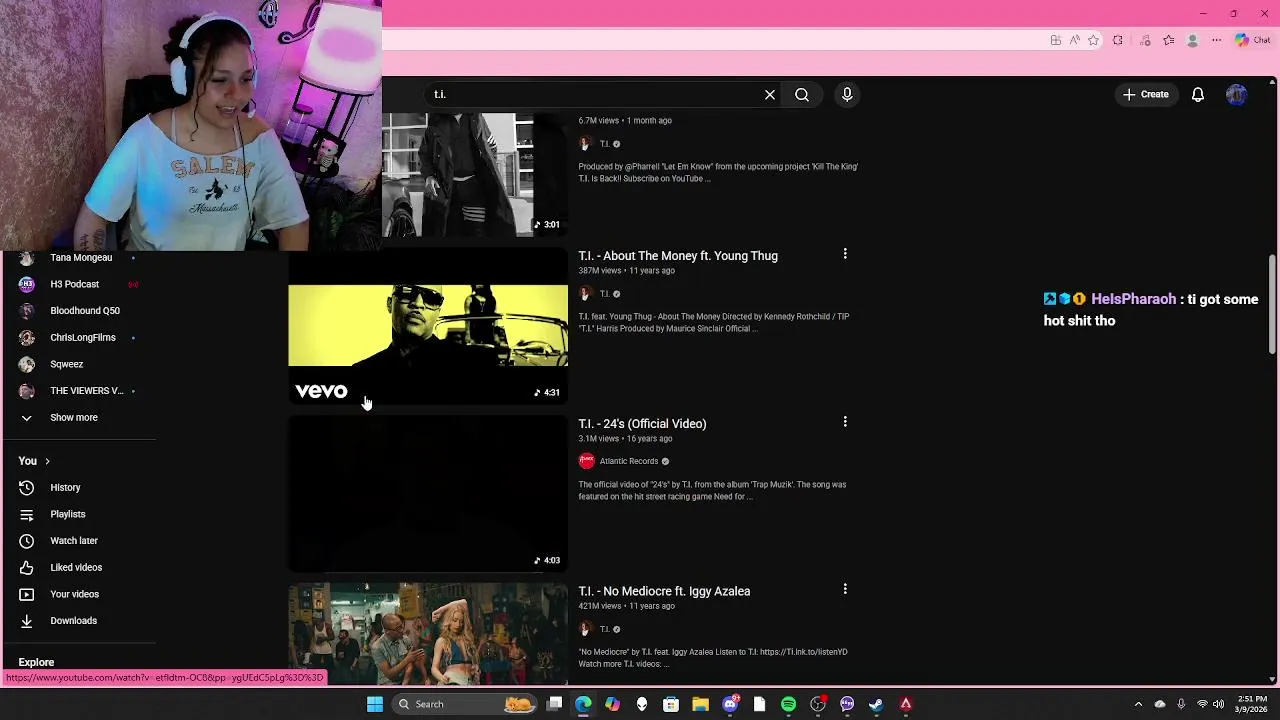Image resolution: width=1280 pixels, height=720 pixels.
Task: Open Edge extensions puzzle icon
Action: click(x=1118, y=40)
